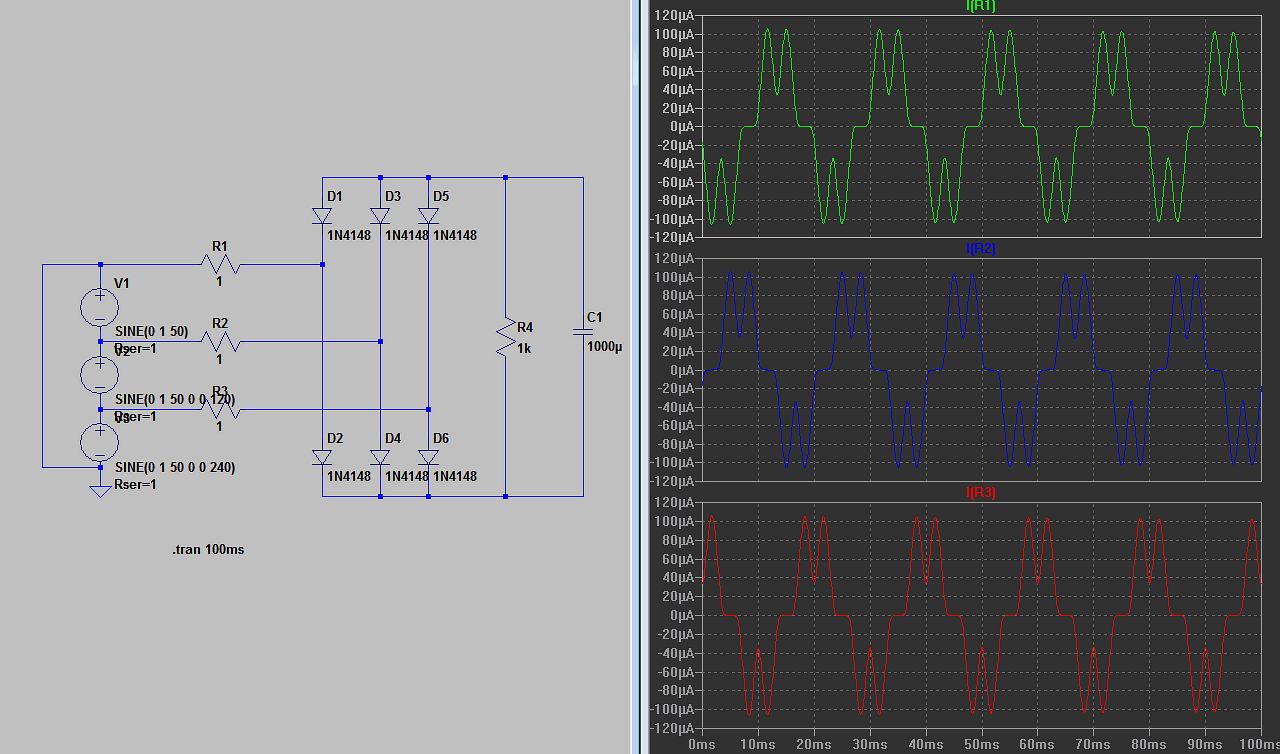Click the resistor R3 symbol
Viewport: 1280px width, 754px height.
click(220, 409)
